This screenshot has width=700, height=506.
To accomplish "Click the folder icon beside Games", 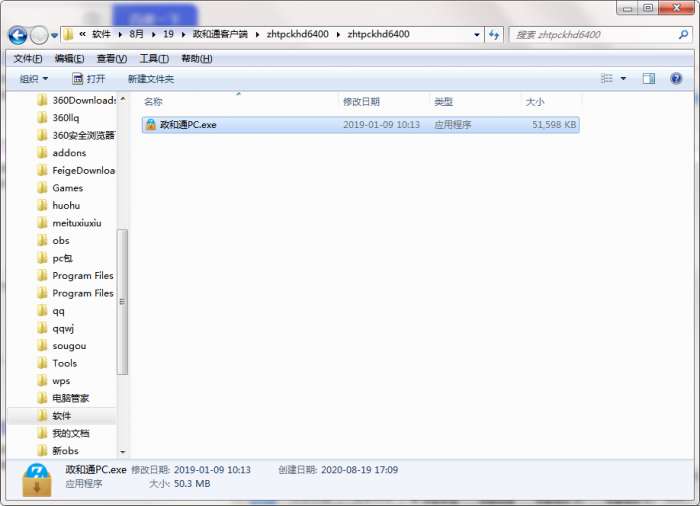I will pyautogui.click(x=42, y=188).
